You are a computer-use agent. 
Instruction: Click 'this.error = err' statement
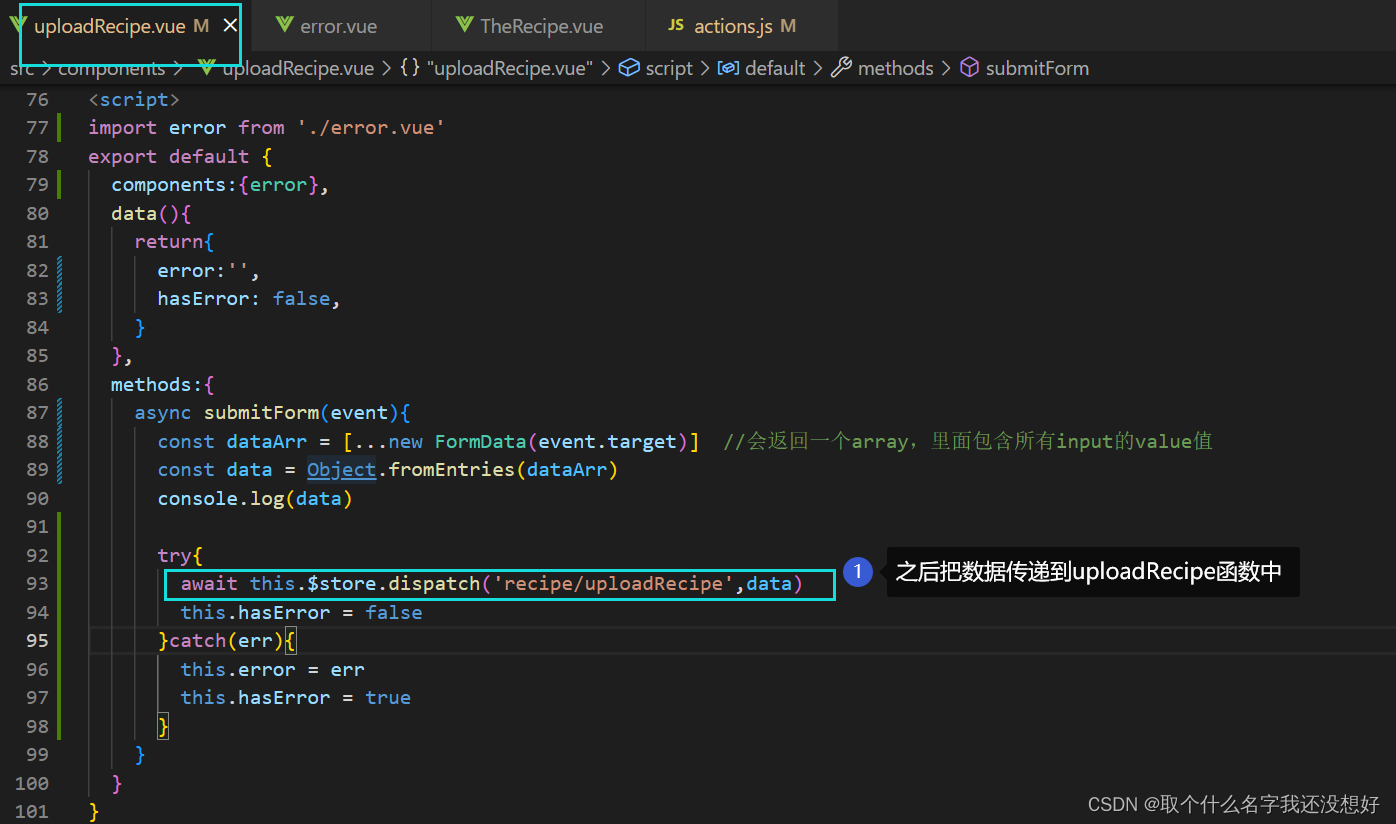coord(272,669)
